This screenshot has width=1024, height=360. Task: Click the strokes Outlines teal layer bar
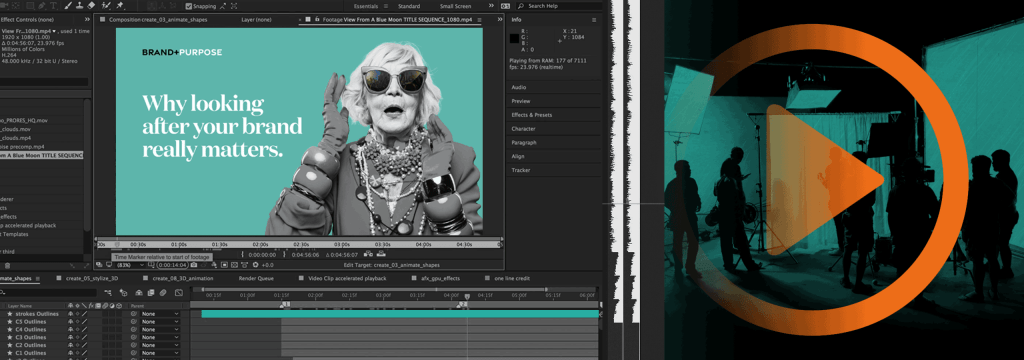point(400,314)
